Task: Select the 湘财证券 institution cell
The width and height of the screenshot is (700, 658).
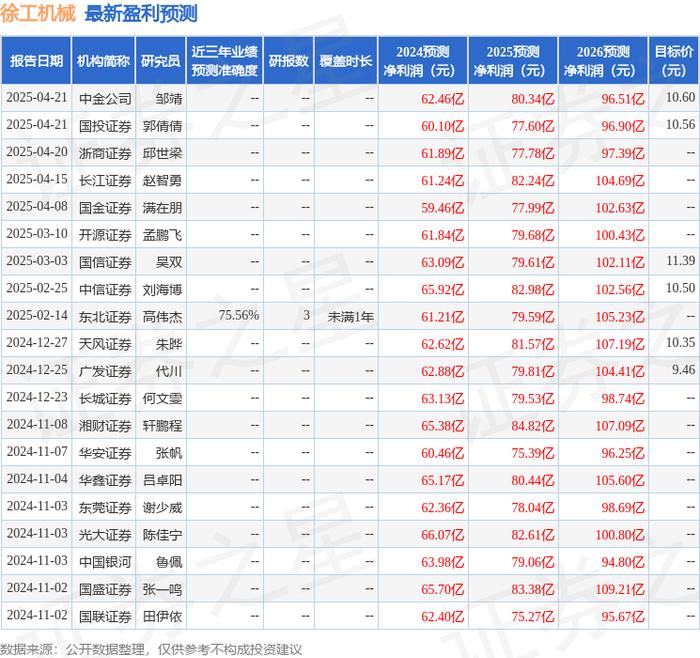Action: (x=105, y=425)
